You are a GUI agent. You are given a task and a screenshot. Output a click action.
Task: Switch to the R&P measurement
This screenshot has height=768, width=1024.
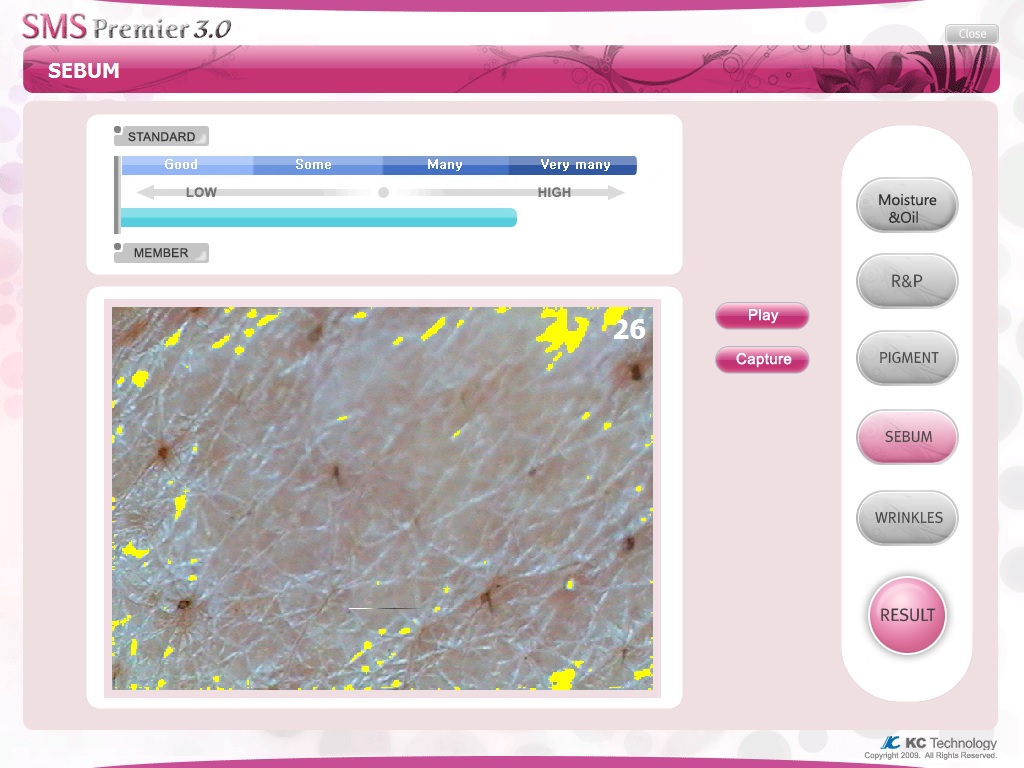point(906,281)
